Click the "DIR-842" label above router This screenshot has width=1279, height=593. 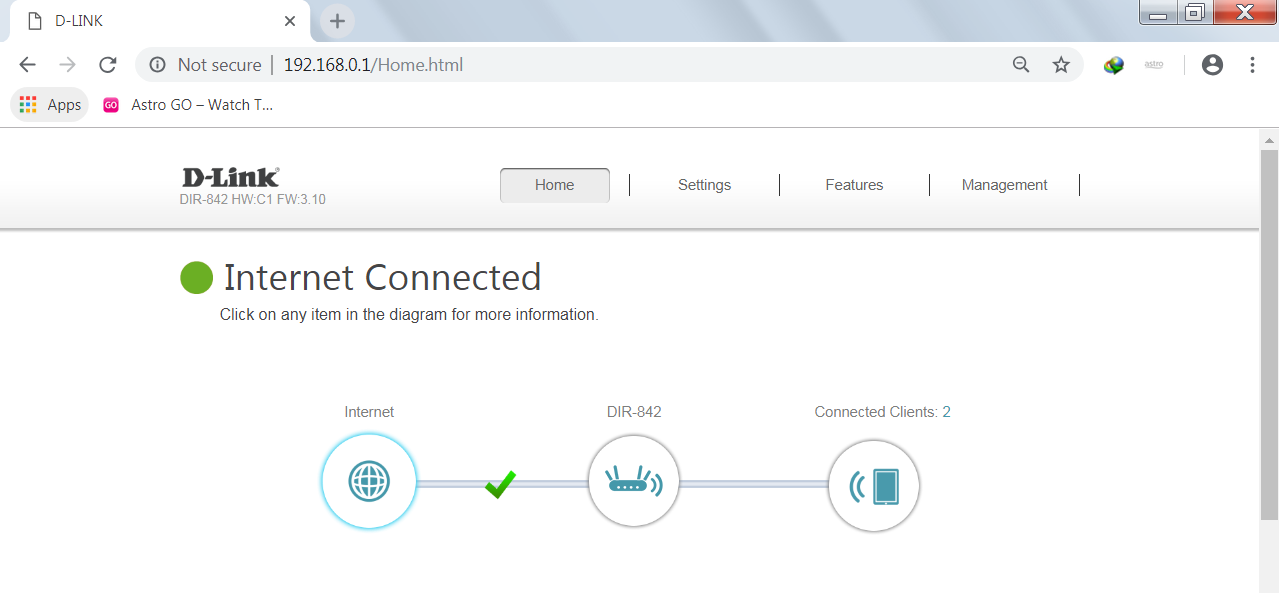pos(634,412)
